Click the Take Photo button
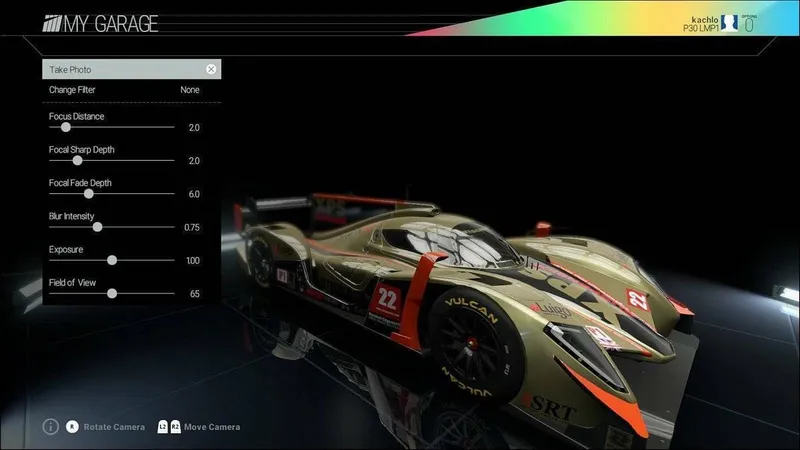Screen dimensions: 800x450 click(x=132, y=69)
